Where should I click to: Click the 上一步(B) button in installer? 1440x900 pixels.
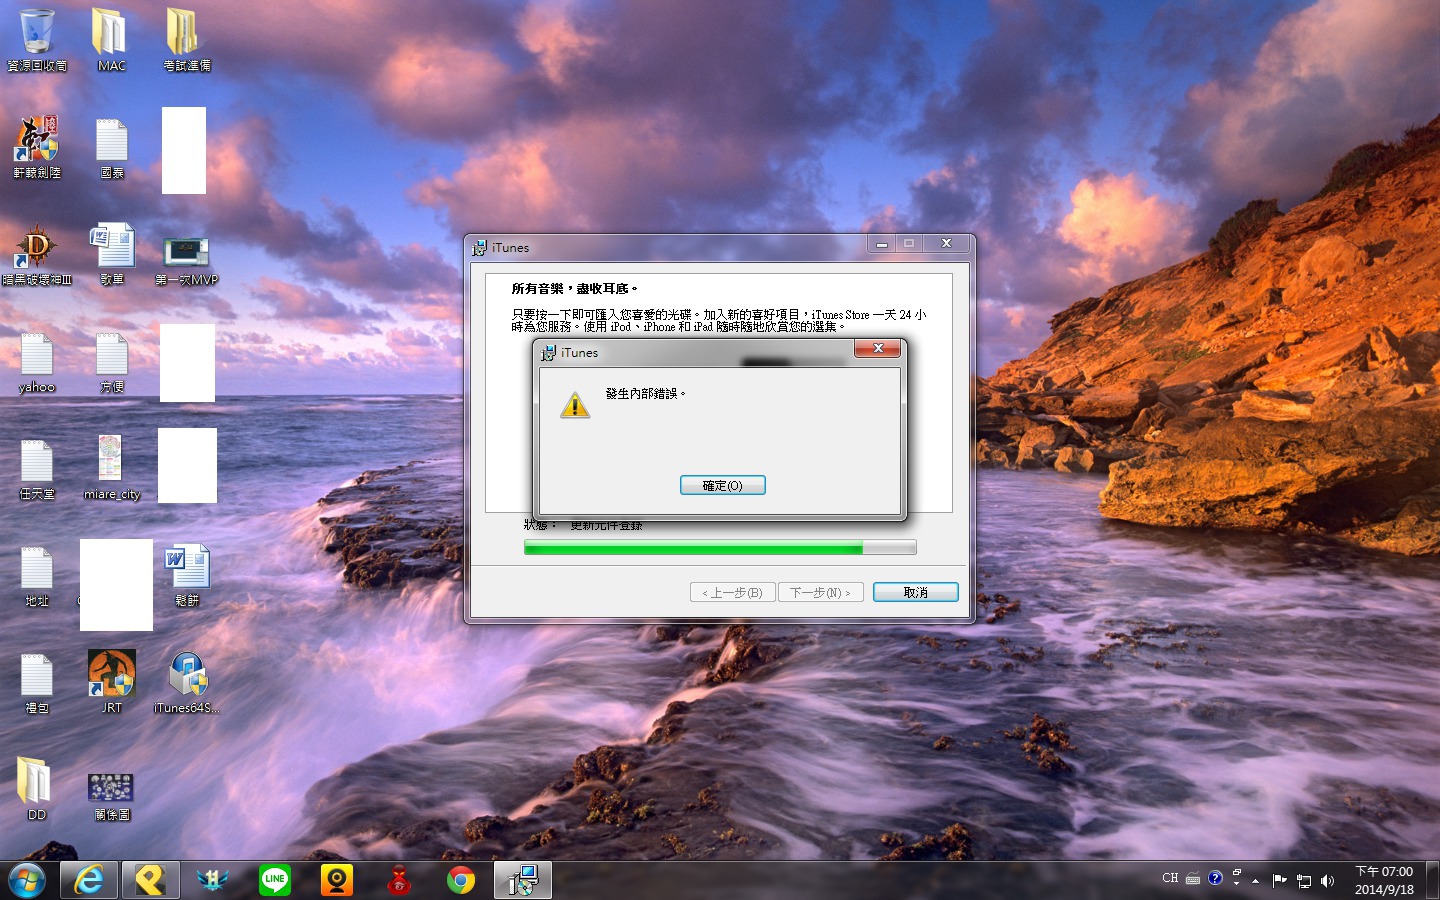click(x=732, y=592)
